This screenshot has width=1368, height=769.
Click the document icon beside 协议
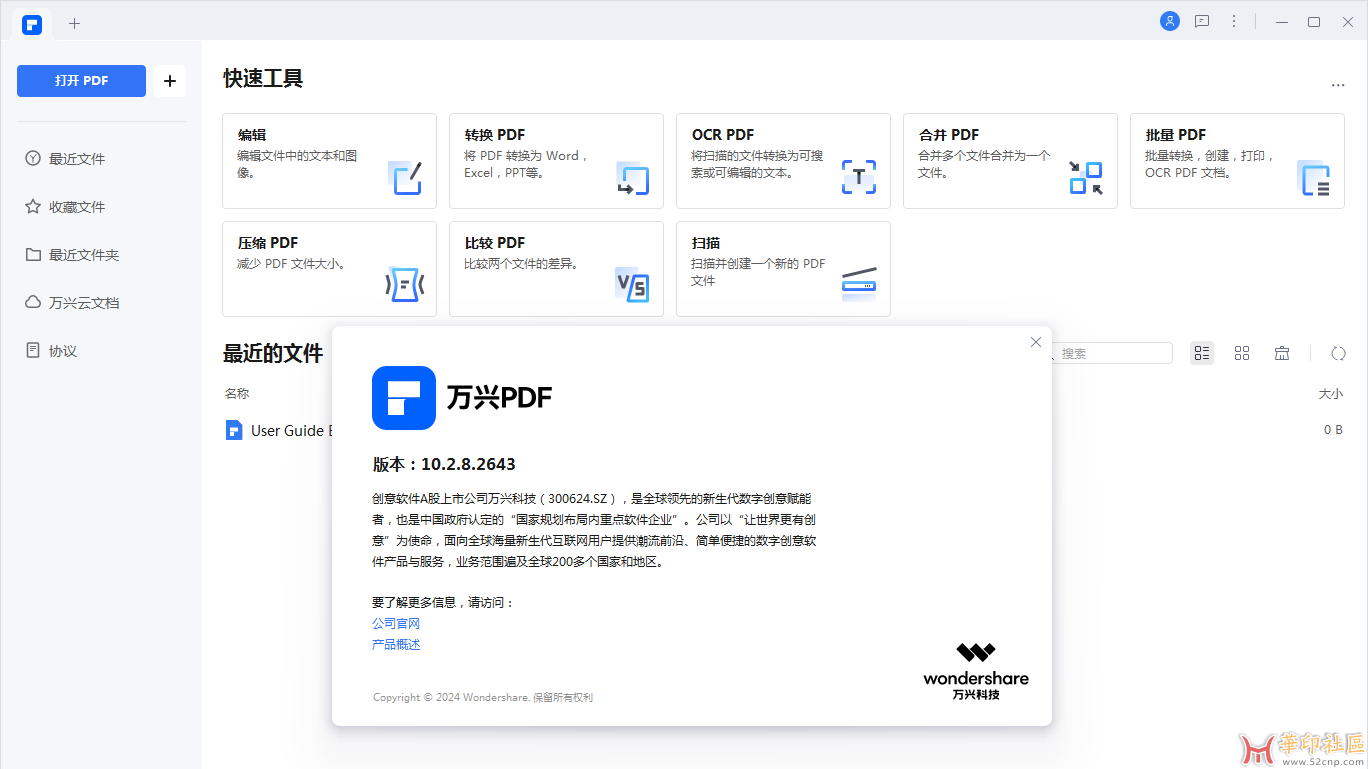[x=33, y=350]
